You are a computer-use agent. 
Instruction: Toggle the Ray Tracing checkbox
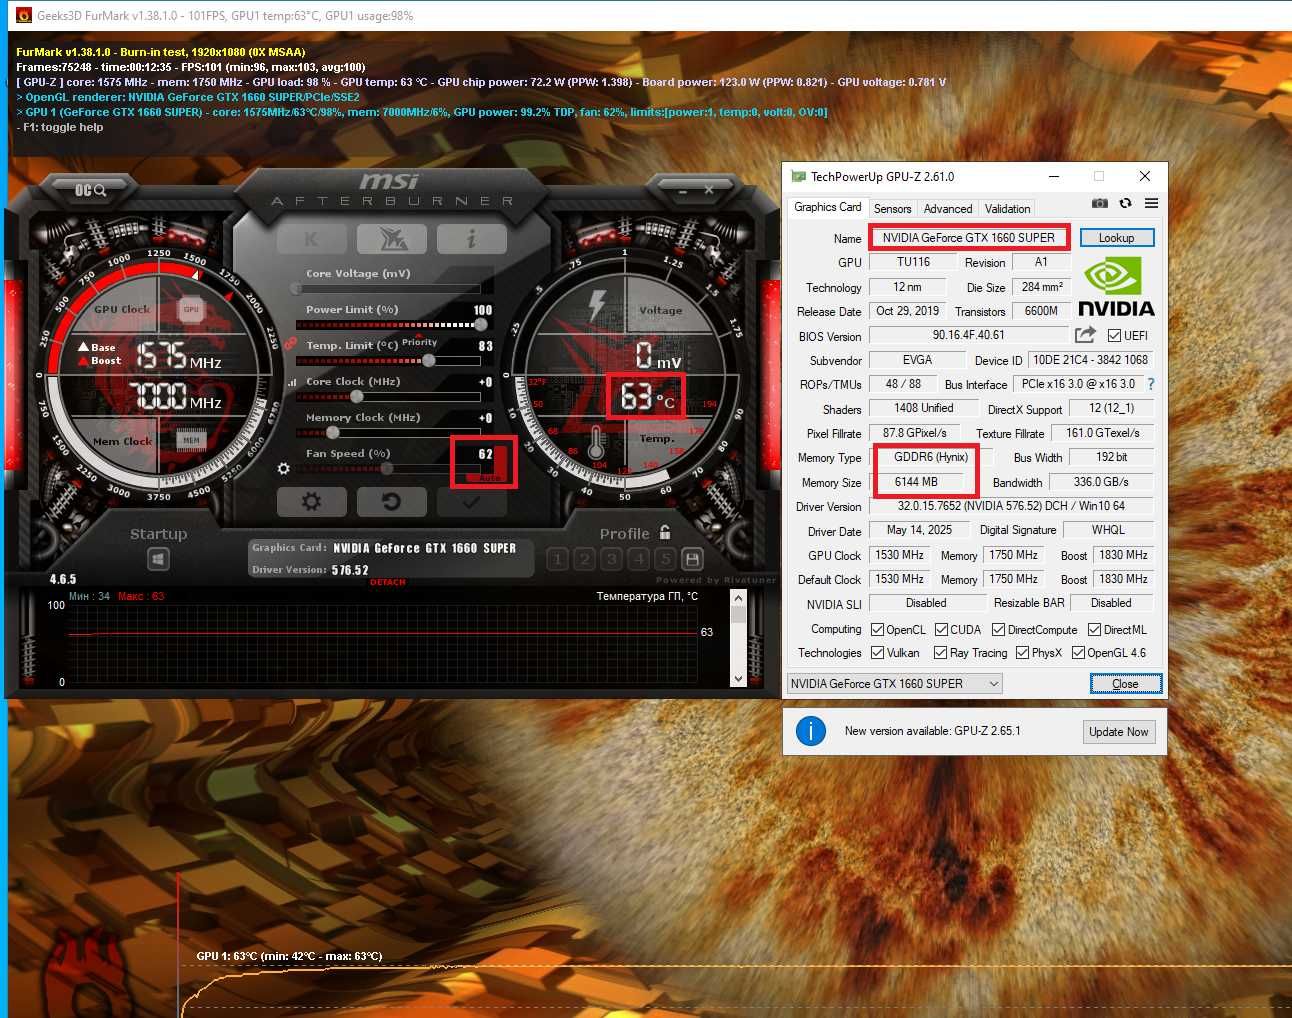click(x=940, y=653)
